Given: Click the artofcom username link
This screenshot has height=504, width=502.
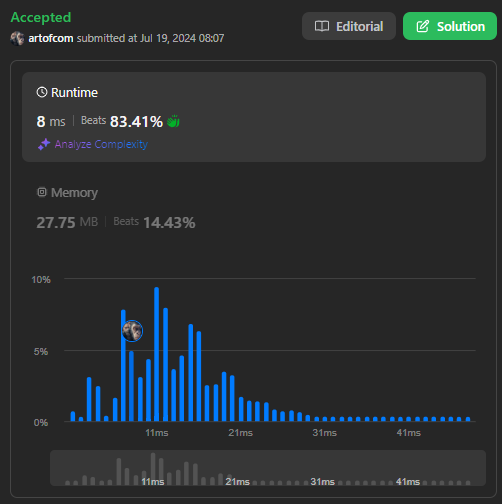Looking at the screenshot, I should pos(51,38).
